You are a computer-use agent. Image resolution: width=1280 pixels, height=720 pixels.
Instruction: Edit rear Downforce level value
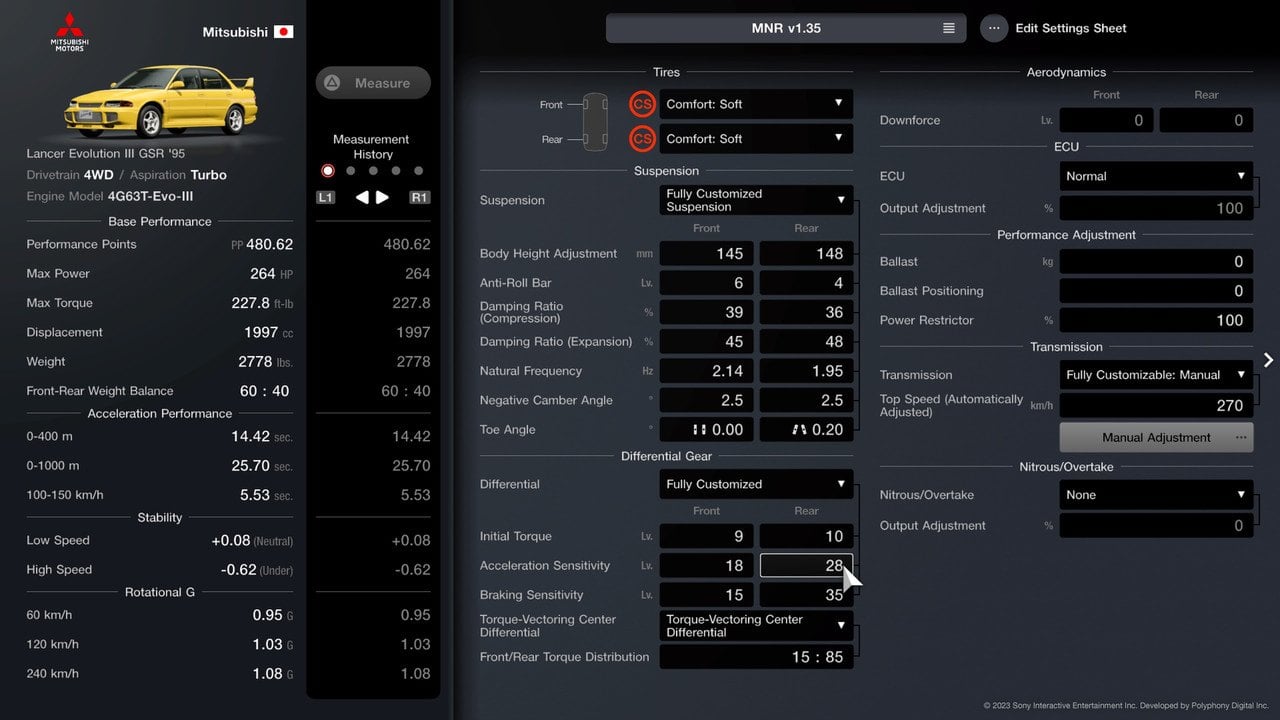click(x=1206, y=120)
